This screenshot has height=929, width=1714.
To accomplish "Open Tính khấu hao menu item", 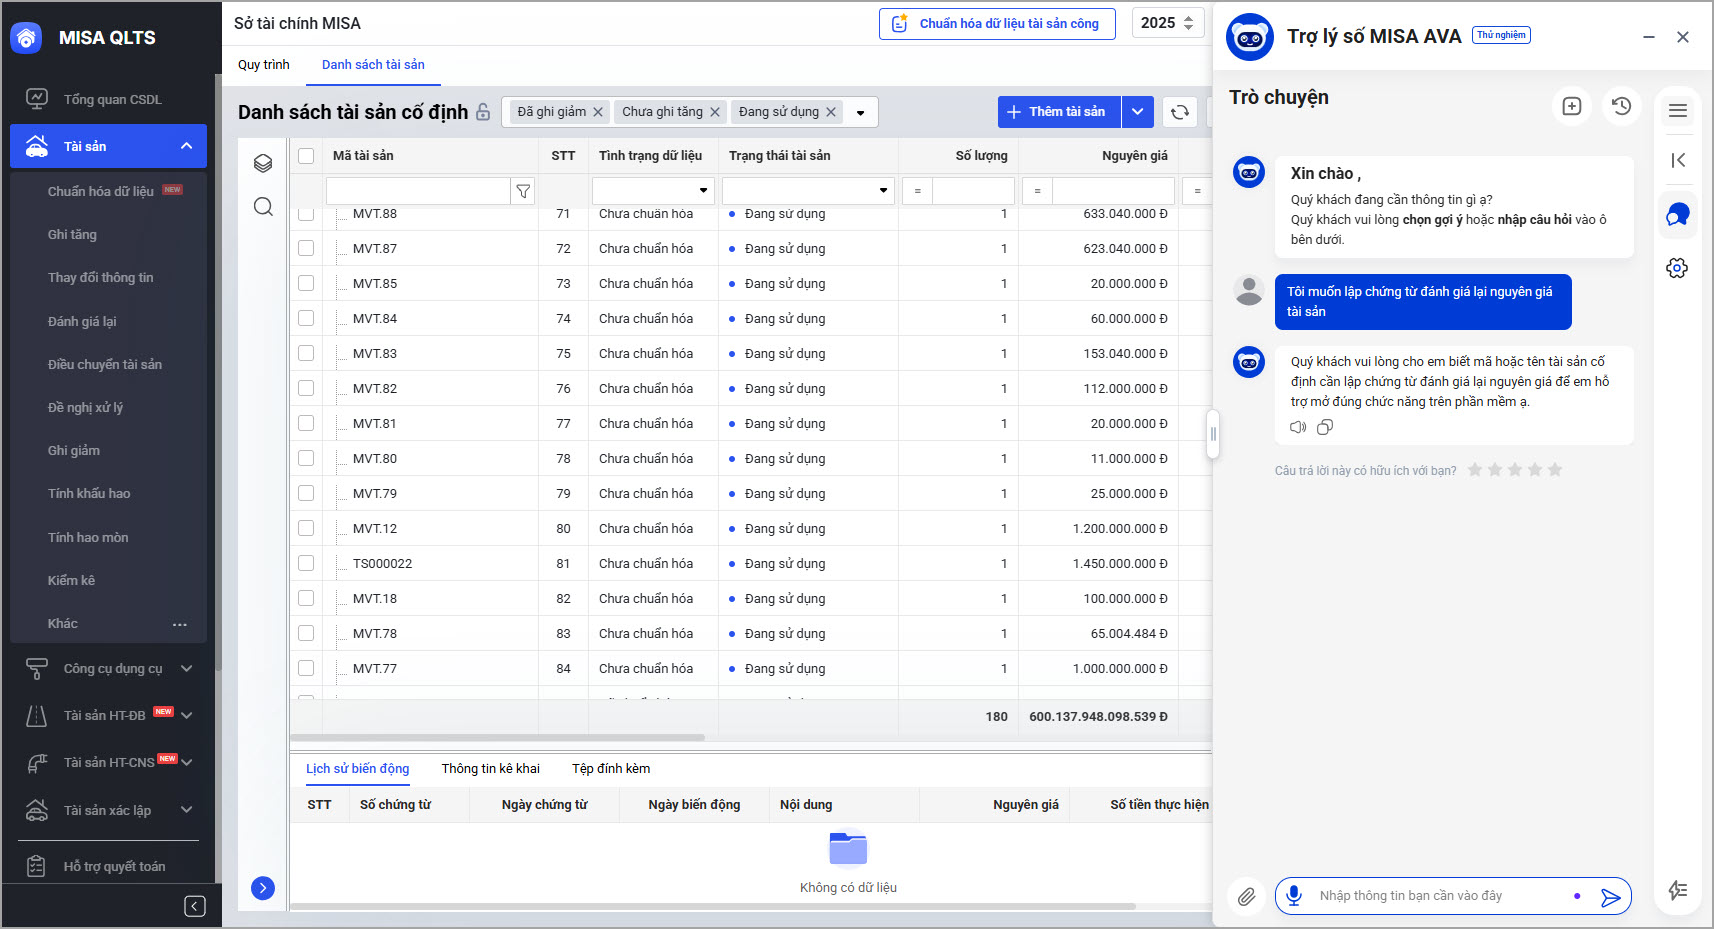I will [89, 493].
